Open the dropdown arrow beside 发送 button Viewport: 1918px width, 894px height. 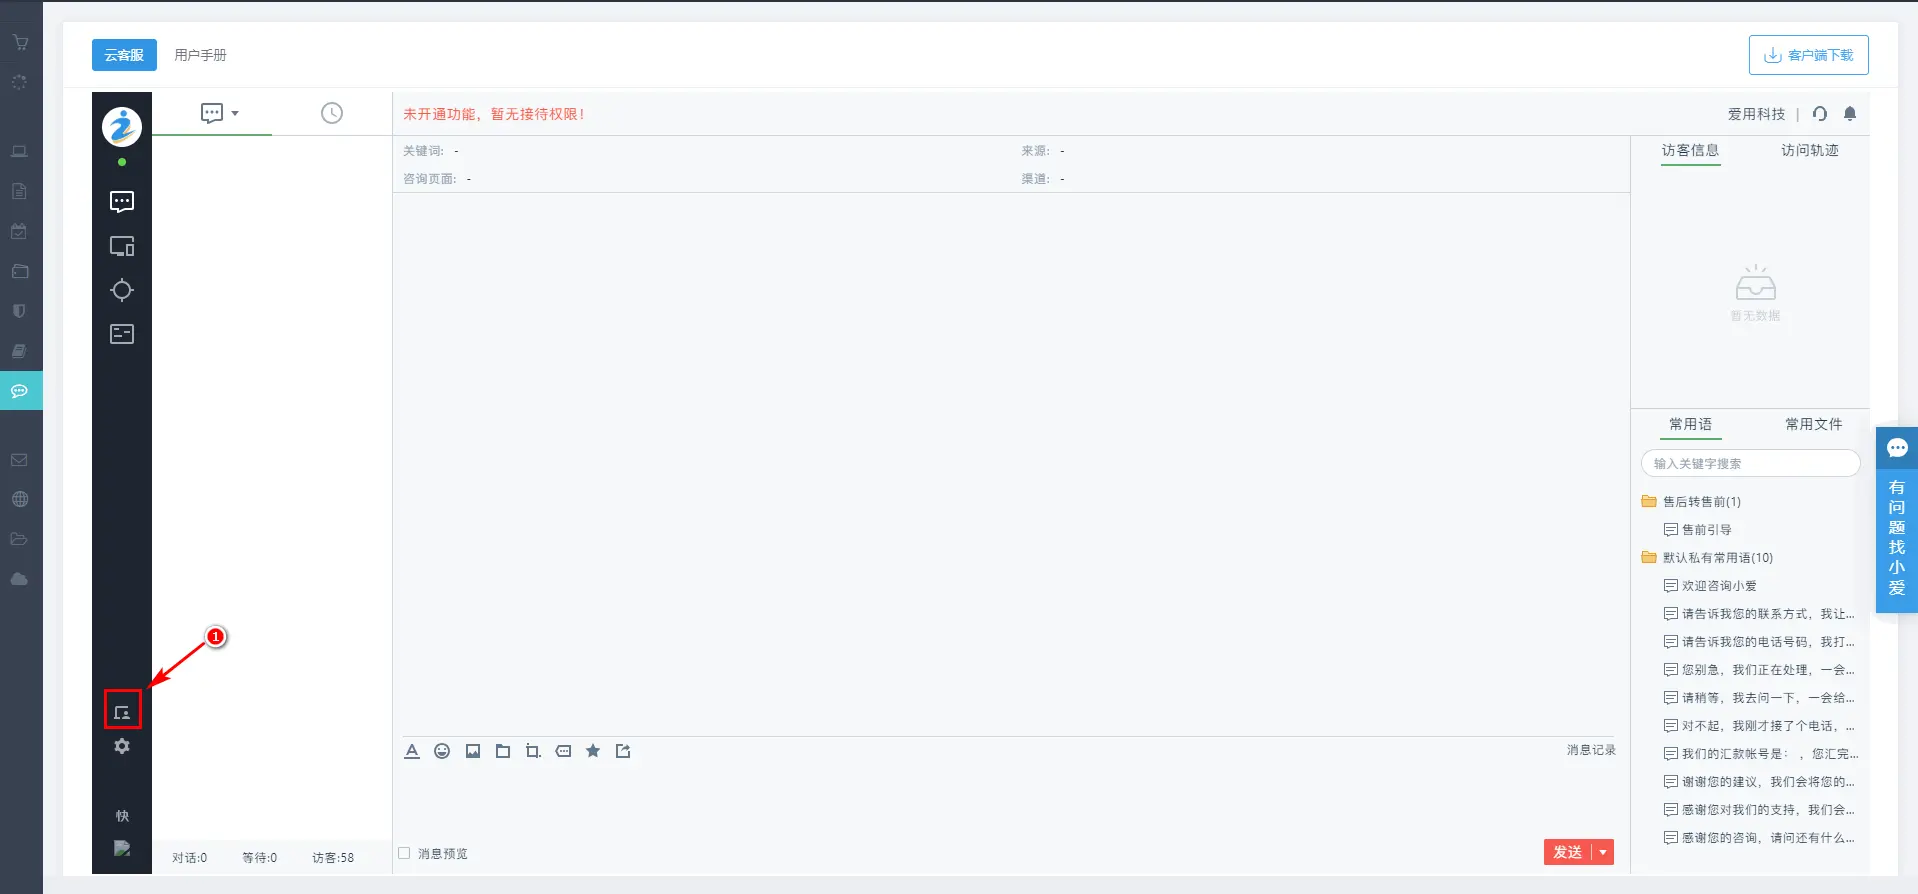tap(1603, 852)
